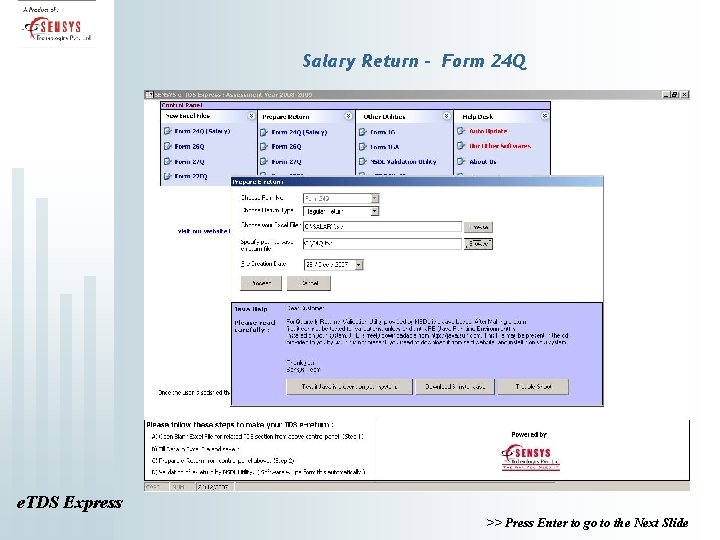Image resolution: width=720 pixels, height=540 pixels.
Task: Click Browse next to the return file path
Action: (x=478, y=244)
